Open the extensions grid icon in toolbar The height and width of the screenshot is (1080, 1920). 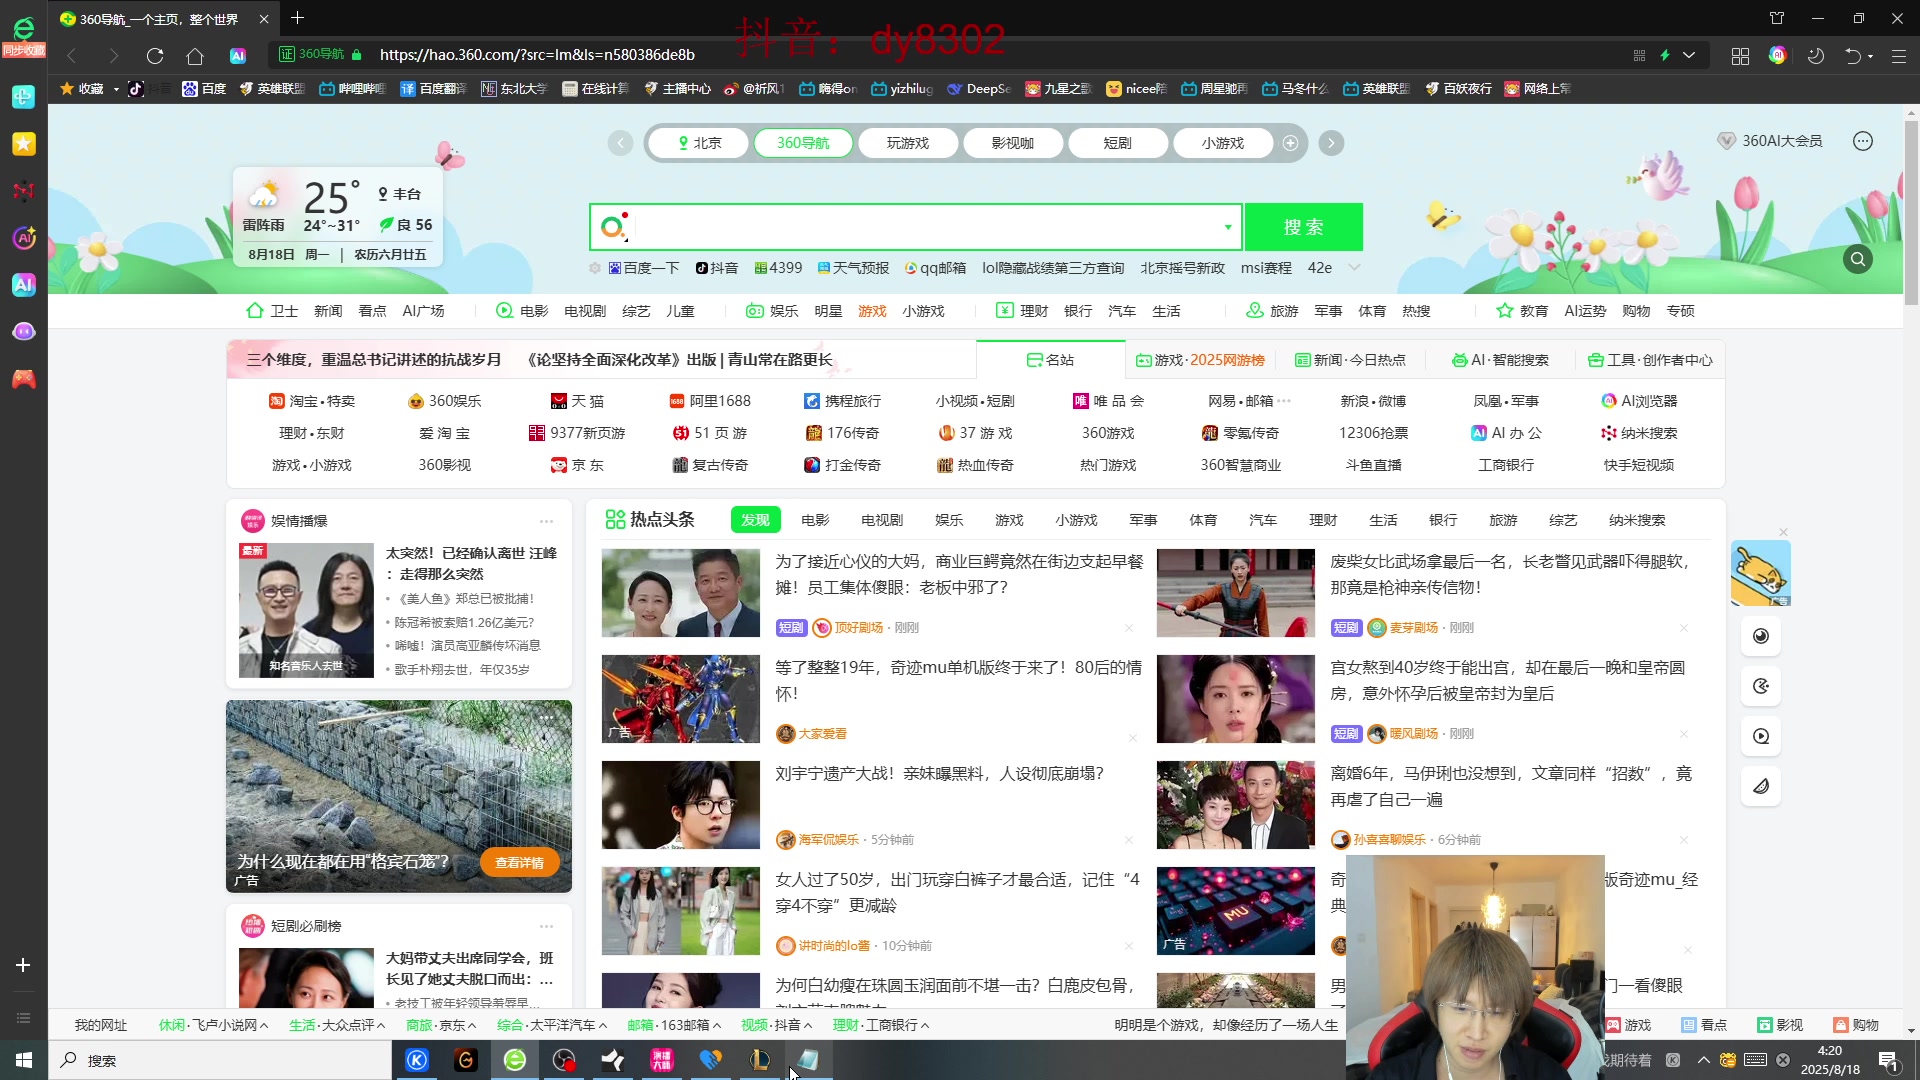pyautogui.click(x=1740, y=55)
